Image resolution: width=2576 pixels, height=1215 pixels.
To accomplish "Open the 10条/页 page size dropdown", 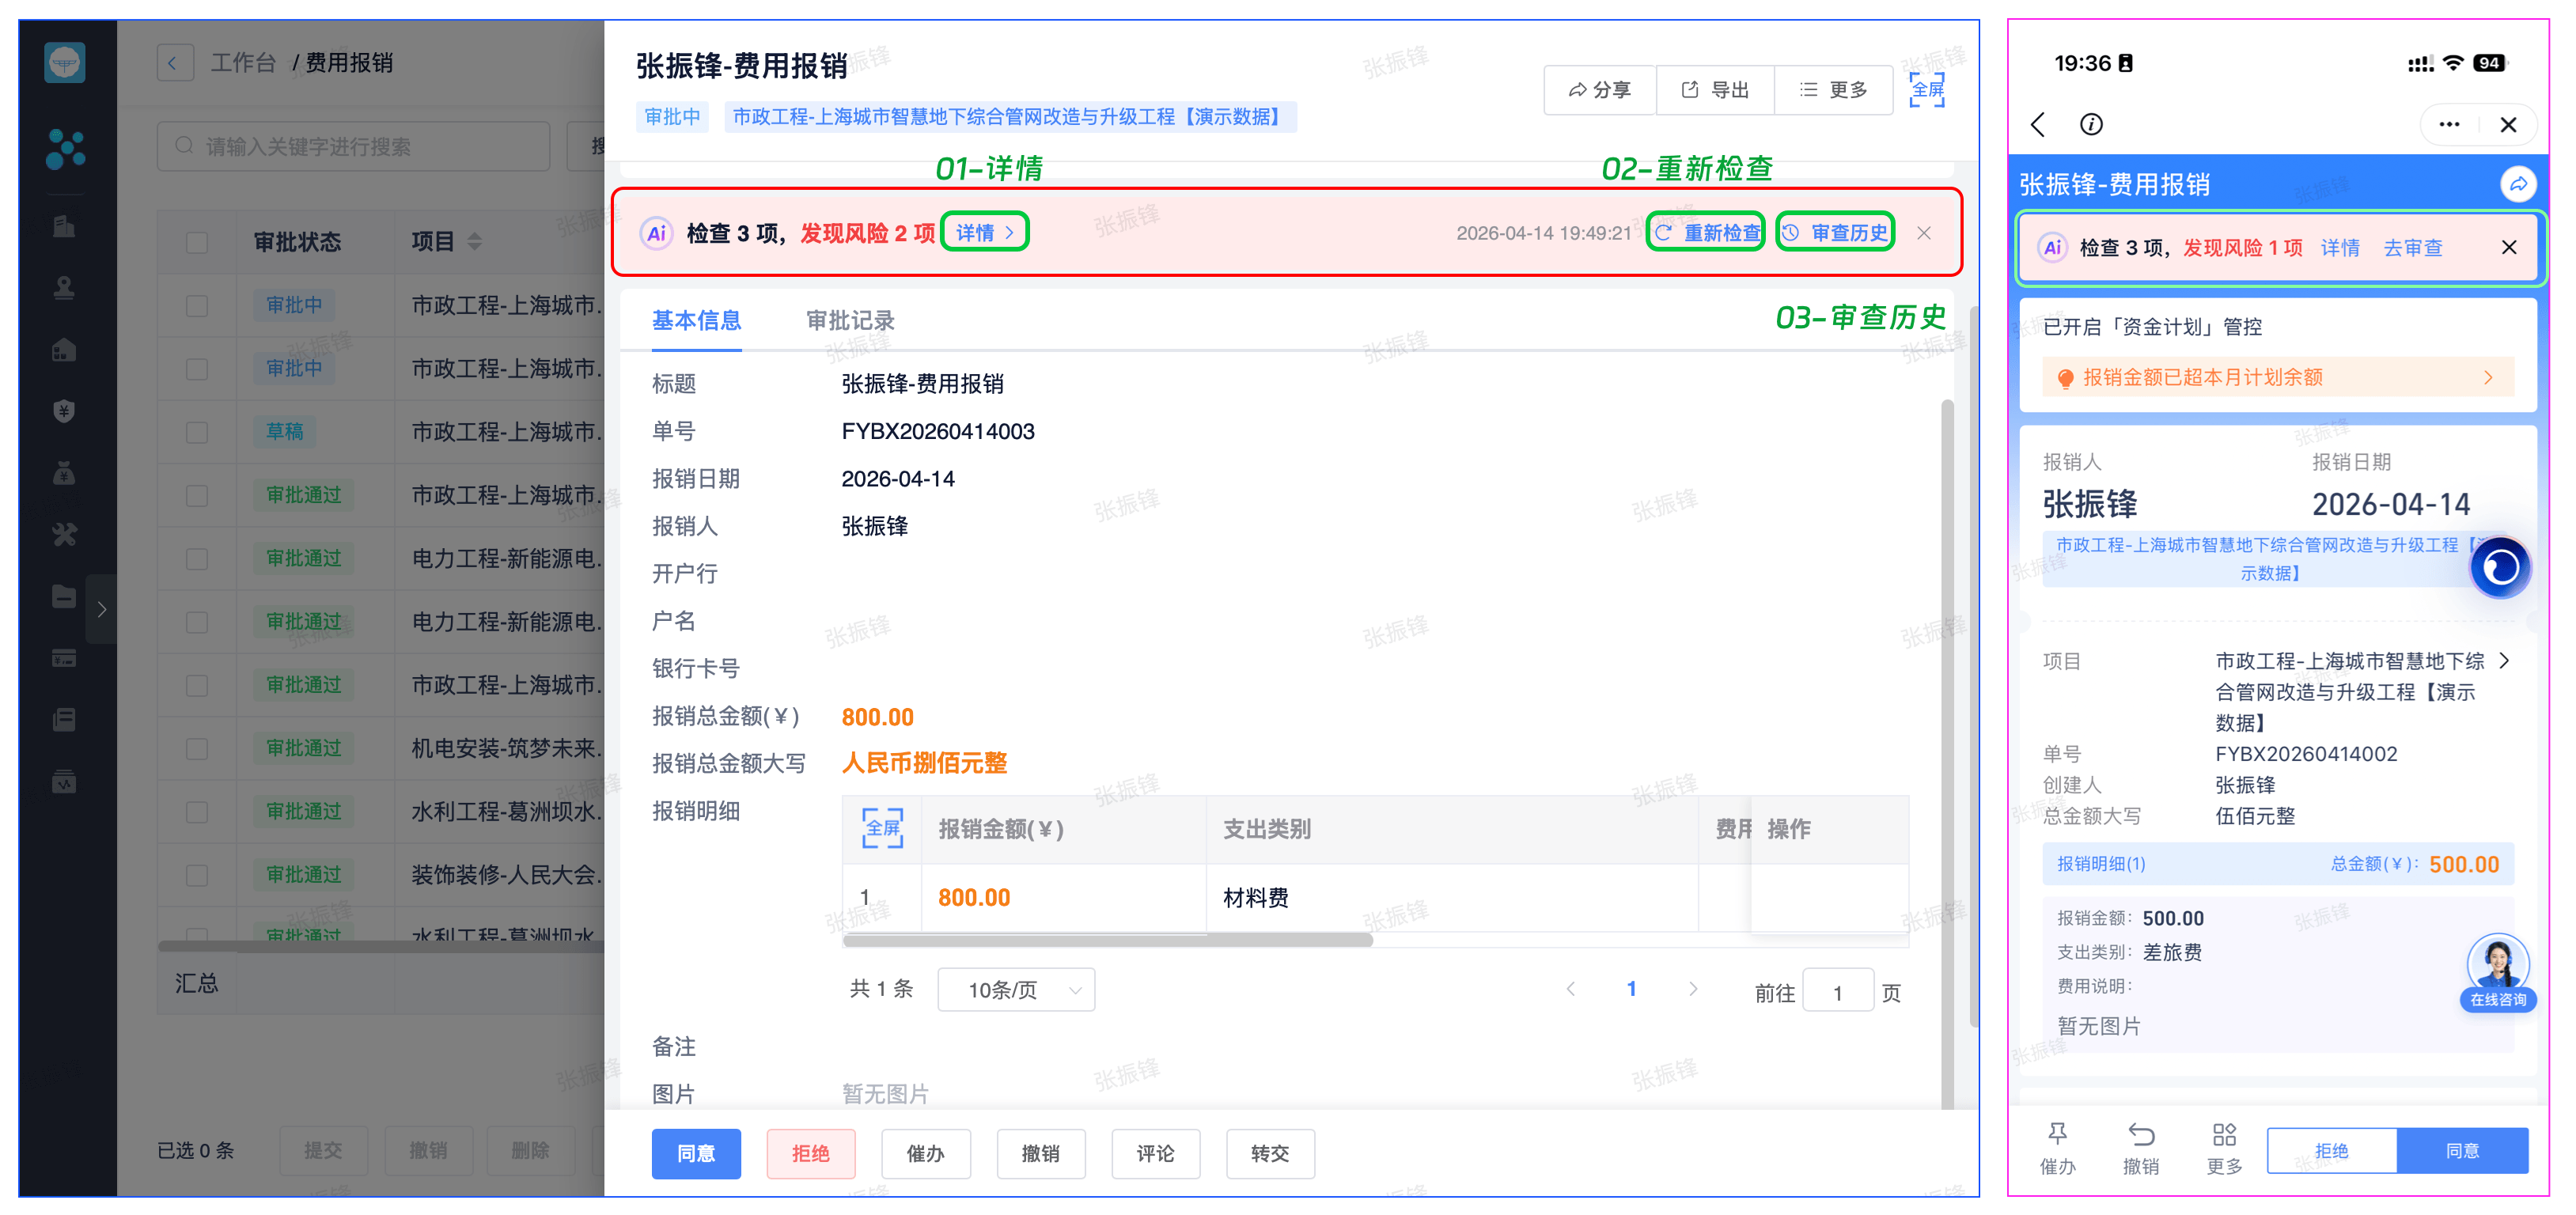I will (1015, 990).
